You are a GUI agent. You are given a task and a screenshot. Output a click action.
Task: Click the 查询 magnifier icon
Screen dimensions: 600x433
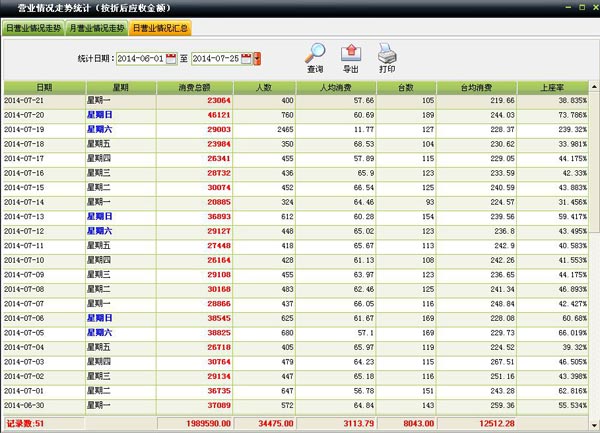point(315,53)
